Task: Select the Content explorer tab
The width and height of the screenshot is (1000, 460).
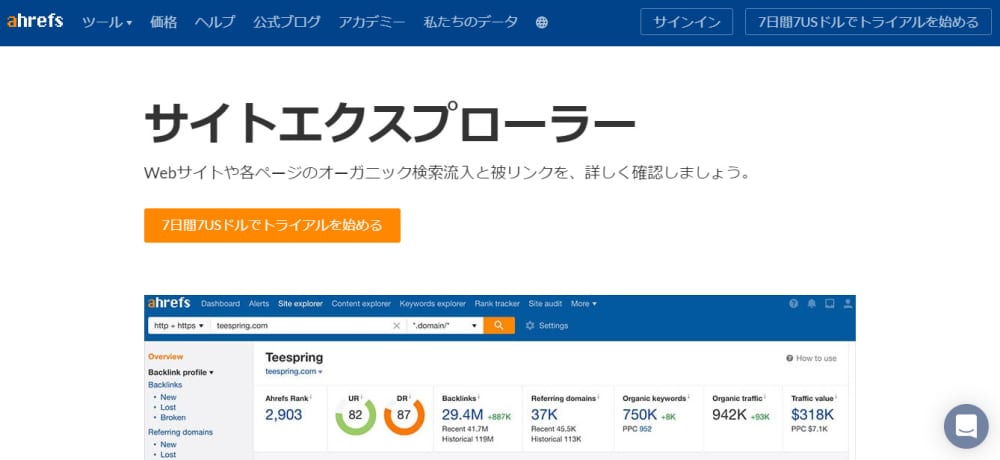Action: 361,304
